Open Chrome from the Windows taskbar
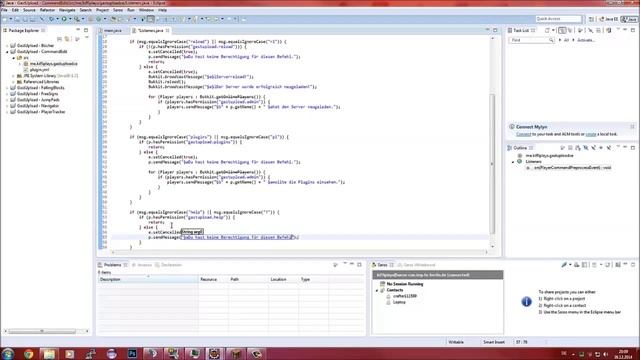The image size is (640, 360). coord(28,353)
